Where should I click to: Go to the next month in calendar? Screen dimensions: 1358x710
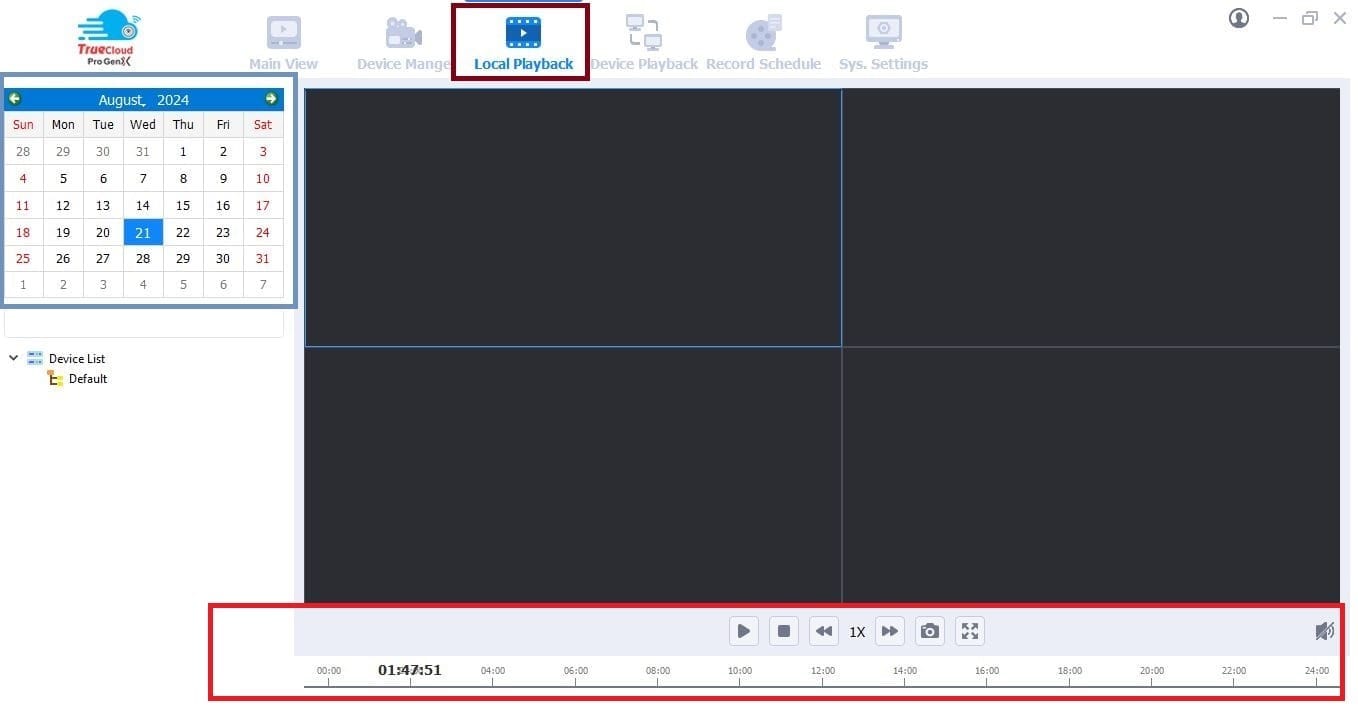point(270,99)
